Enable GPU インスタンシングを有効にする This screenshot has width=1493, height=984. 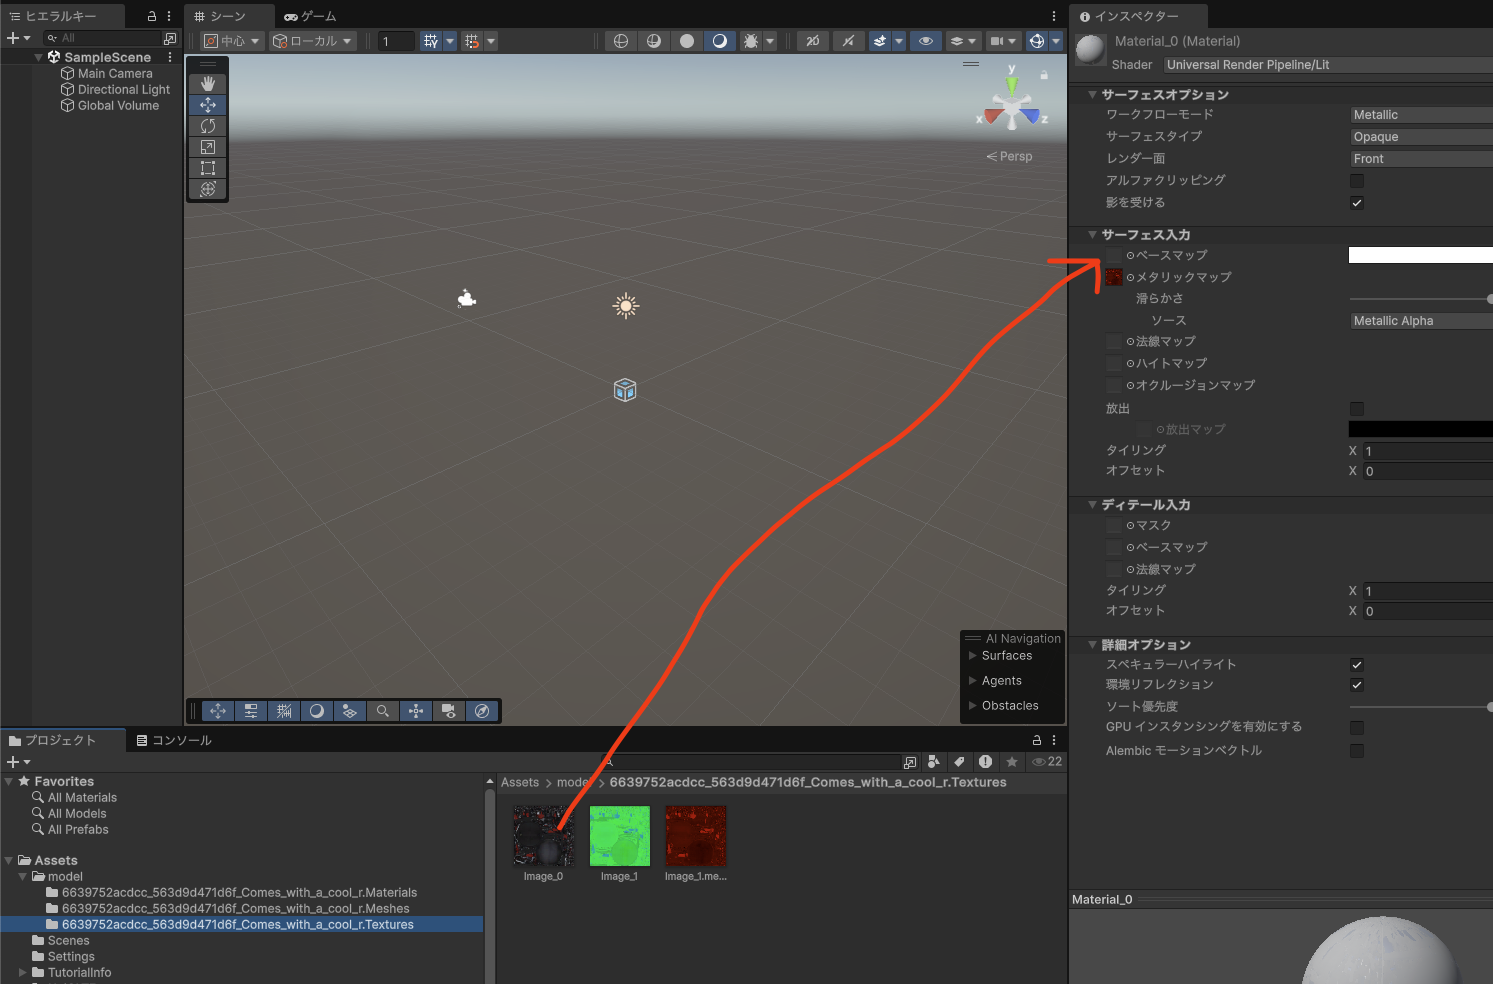pyautogui.click(x=1357, y=727)
